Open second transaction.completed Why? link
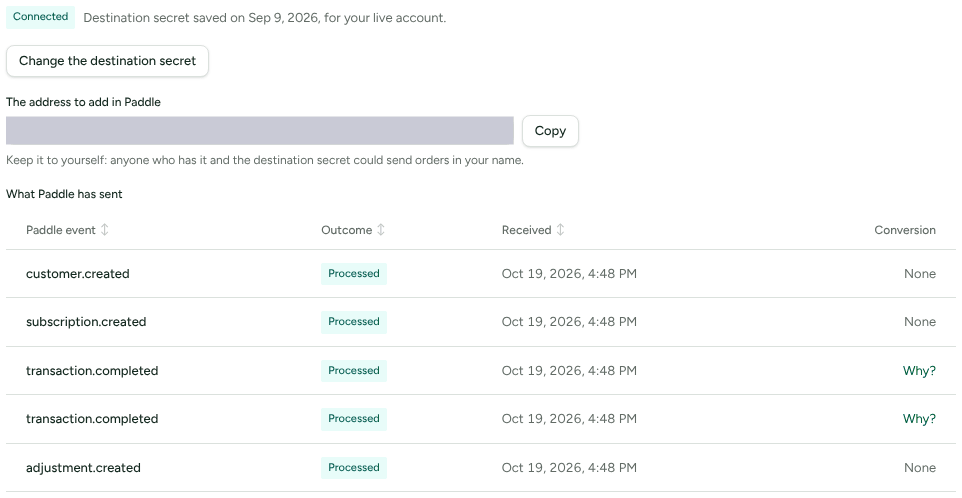The image size is (962, 498). 919,419
